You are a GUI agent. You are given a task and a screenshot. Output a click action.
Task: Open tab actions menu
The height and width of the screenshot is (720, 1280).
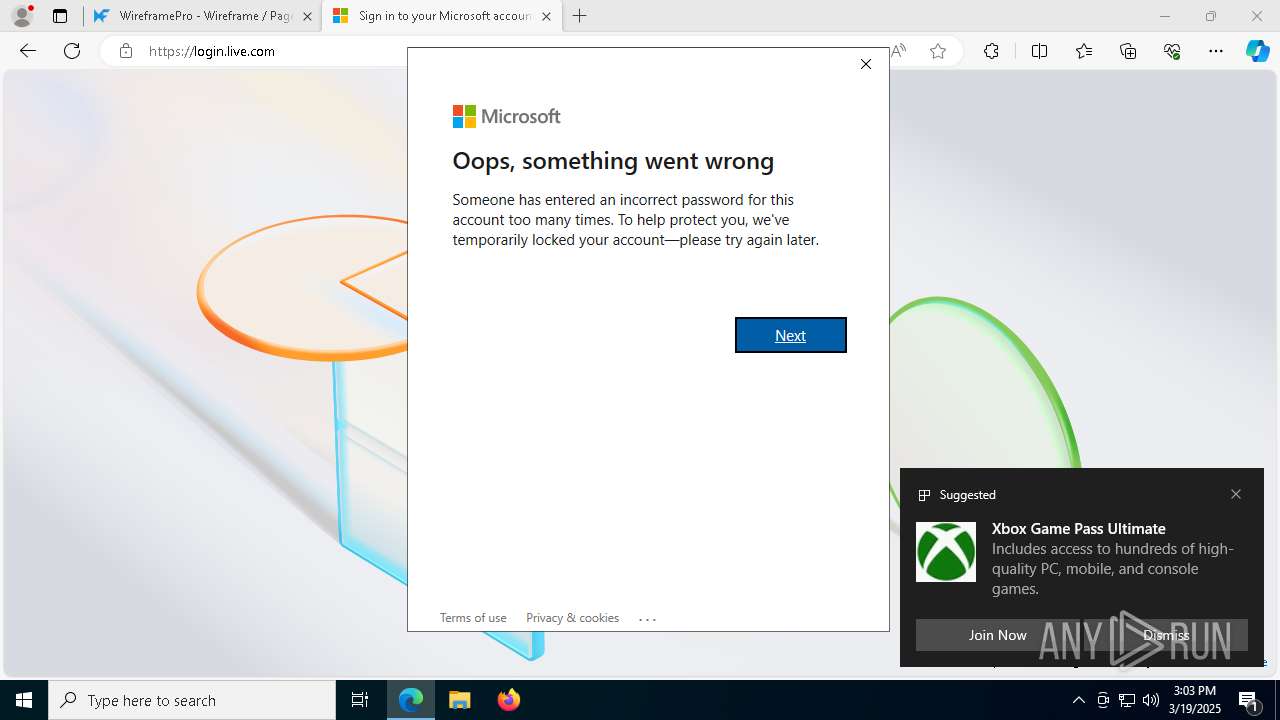pos(60,16)
